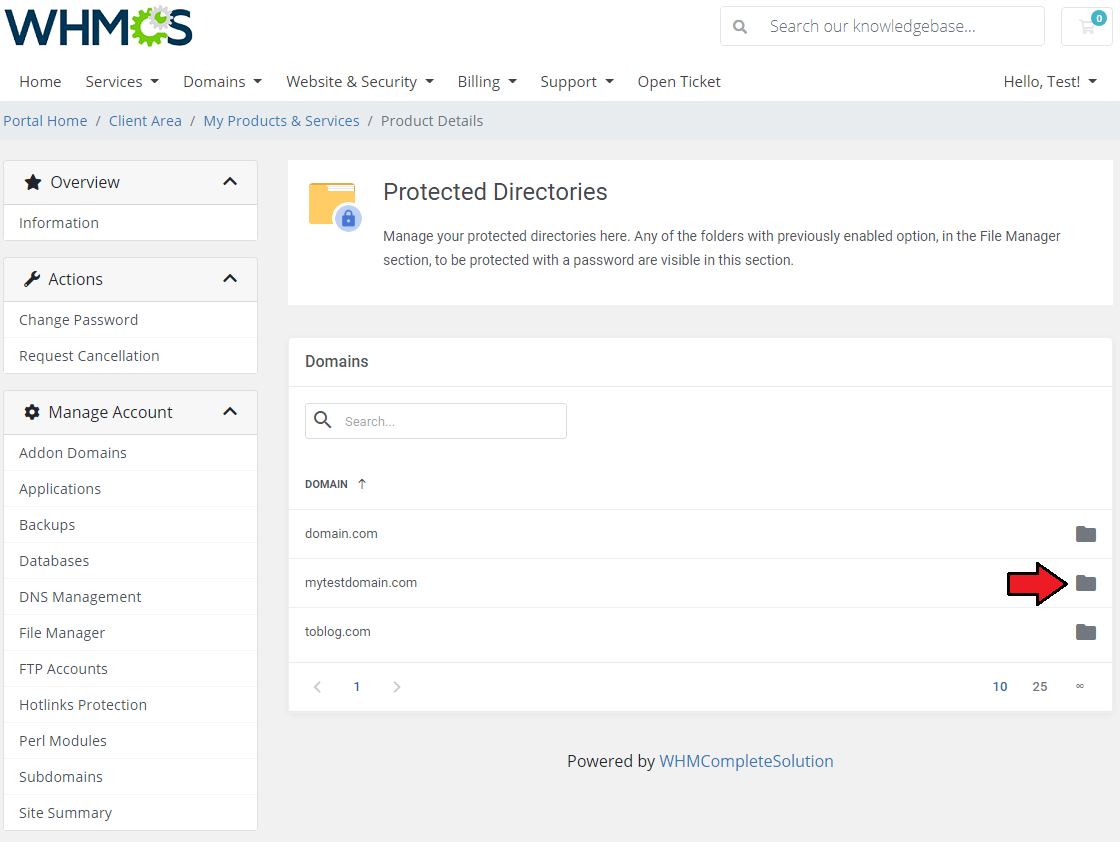The image size is (1120, 842).
Task: Open folder icon for mytestdomain.com
Action: [x=1086, y=583]
